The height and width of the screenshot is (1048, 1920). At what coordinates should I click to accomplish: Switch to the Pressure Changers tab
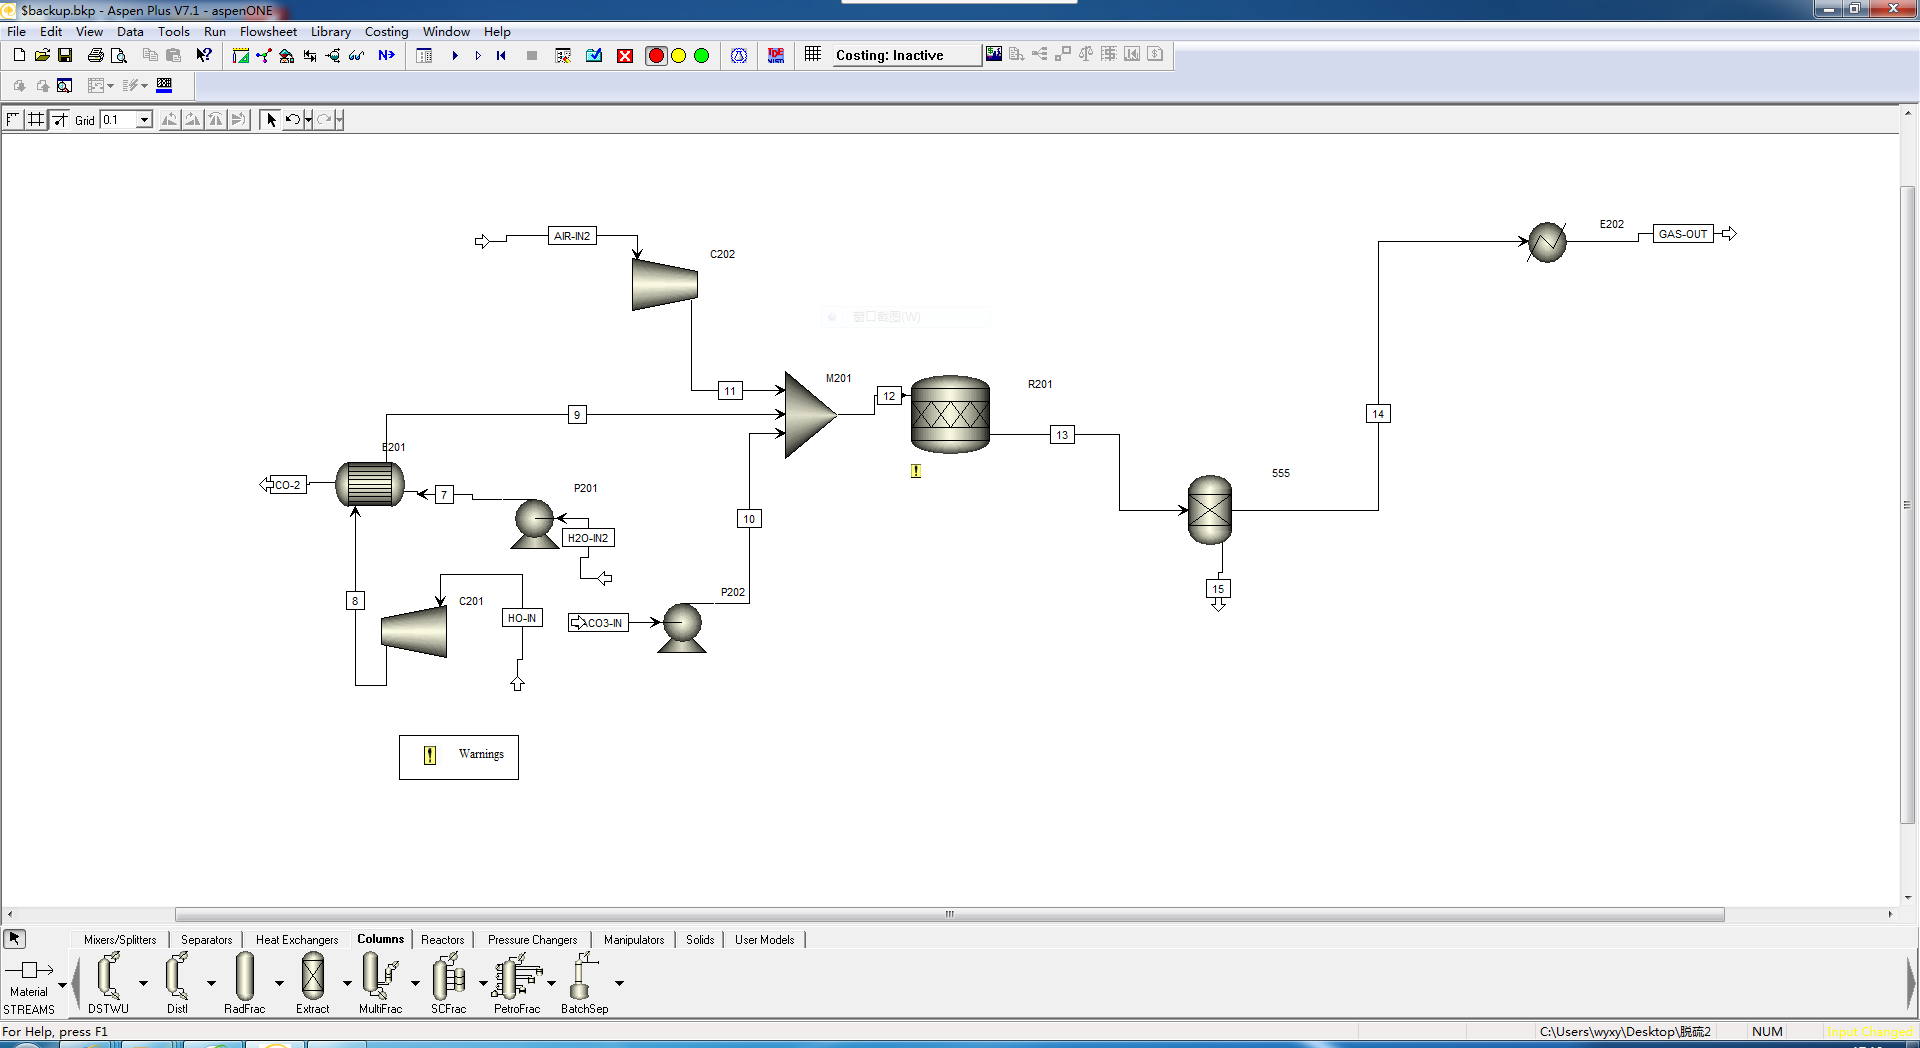(532, 940)
